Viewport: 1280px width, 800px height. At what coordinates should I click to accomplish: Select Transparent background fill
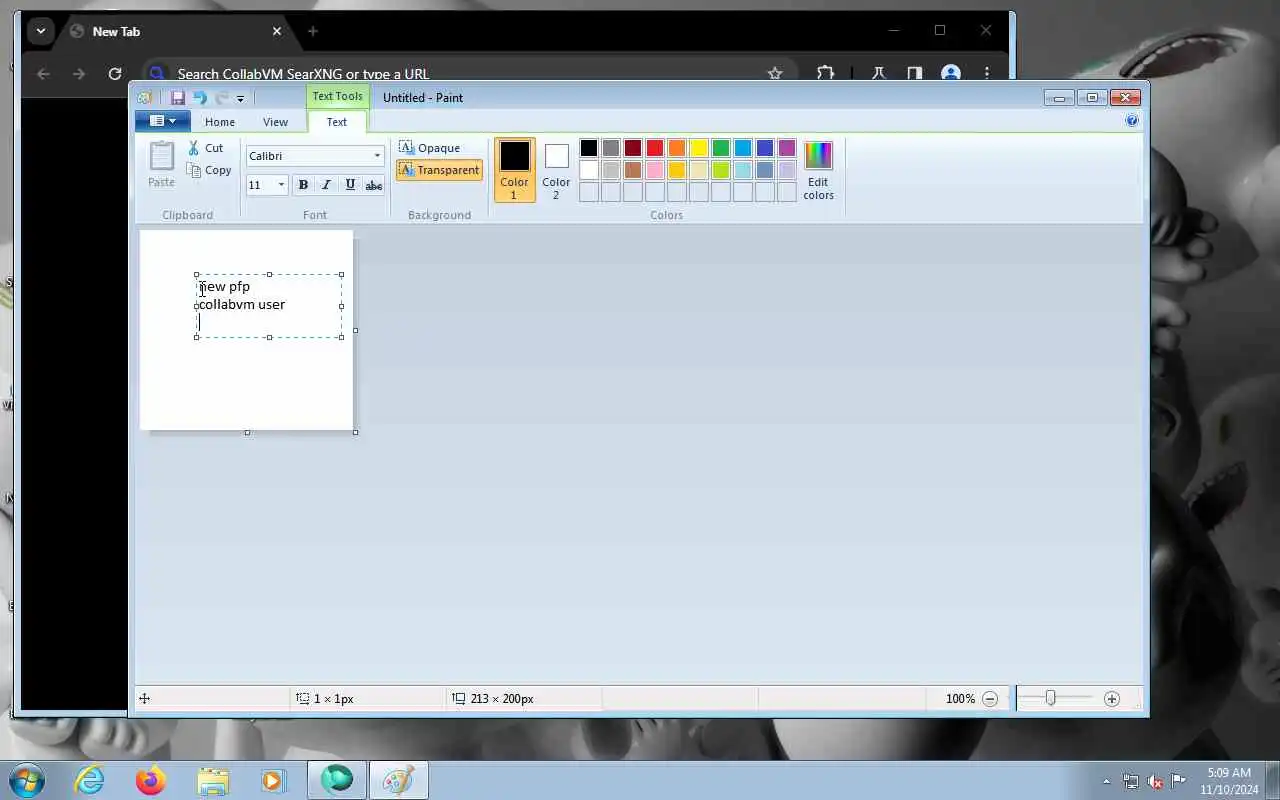point(439,170)
